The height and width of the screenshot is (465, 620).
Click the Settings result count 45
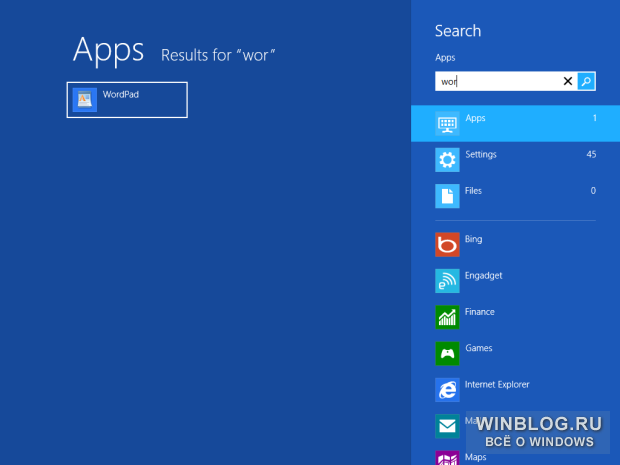591,155
